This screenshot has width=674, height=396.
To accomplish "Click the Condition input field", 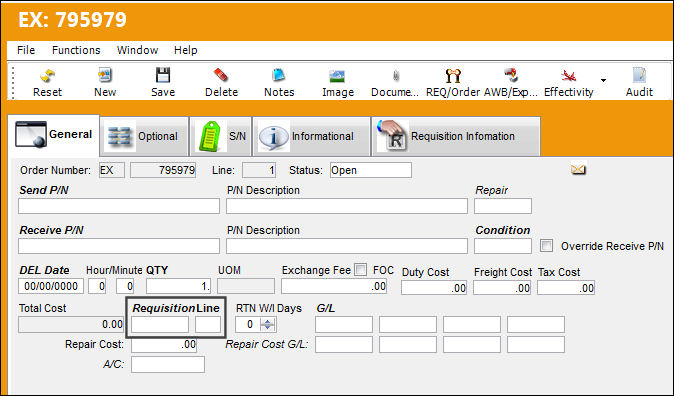I will click(x=503, y=246).
